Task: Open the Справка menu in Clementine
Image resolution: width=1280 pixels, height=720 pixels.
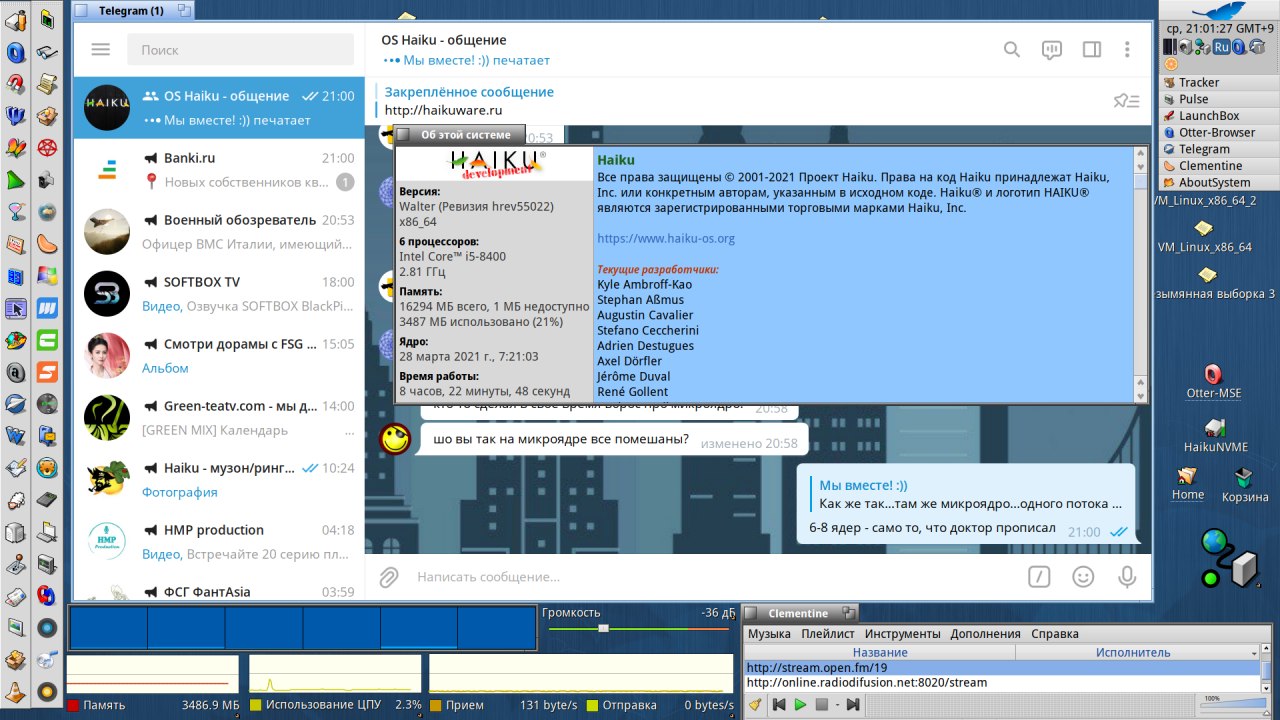Action: pos(1054,634)
